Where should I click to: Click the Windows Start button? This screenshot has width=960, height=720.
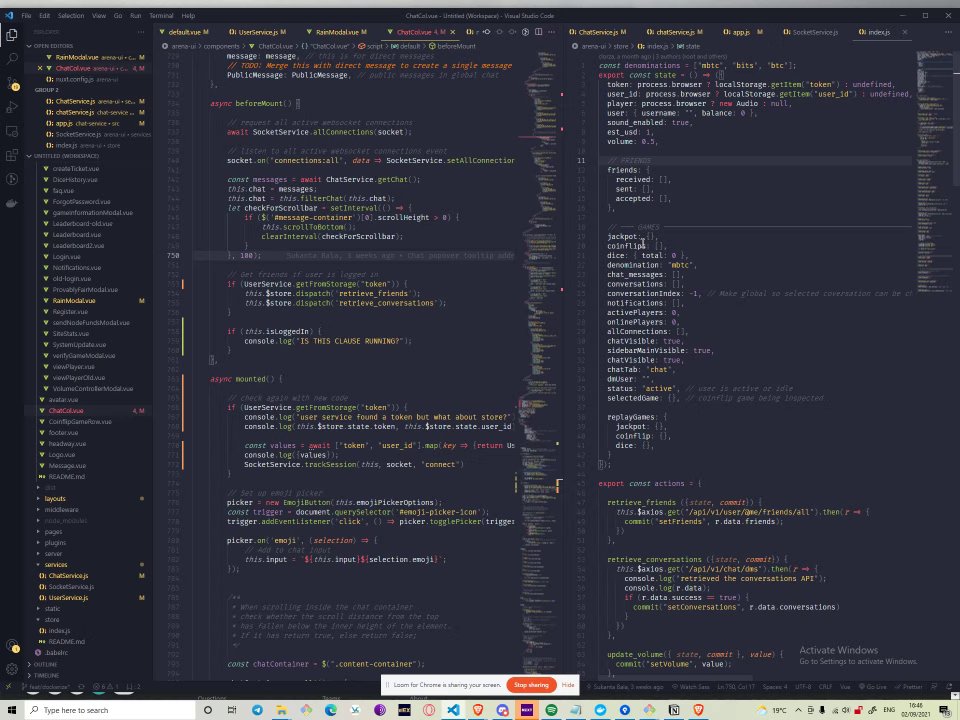[x=12, y=710]
